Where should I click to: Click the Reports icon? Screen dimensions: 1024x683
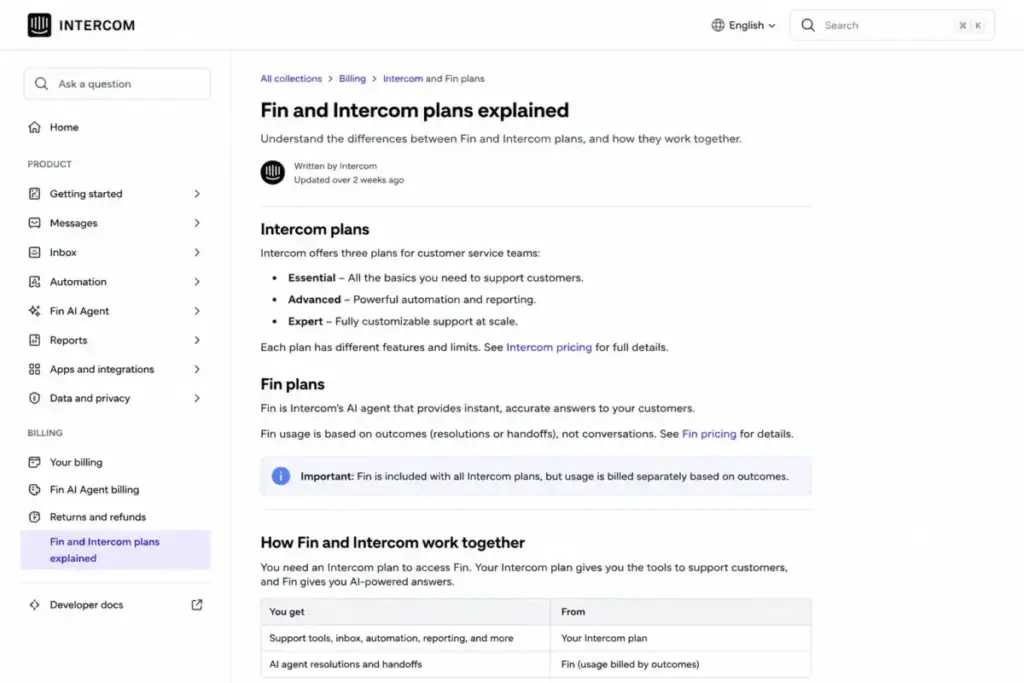[35, 340]
